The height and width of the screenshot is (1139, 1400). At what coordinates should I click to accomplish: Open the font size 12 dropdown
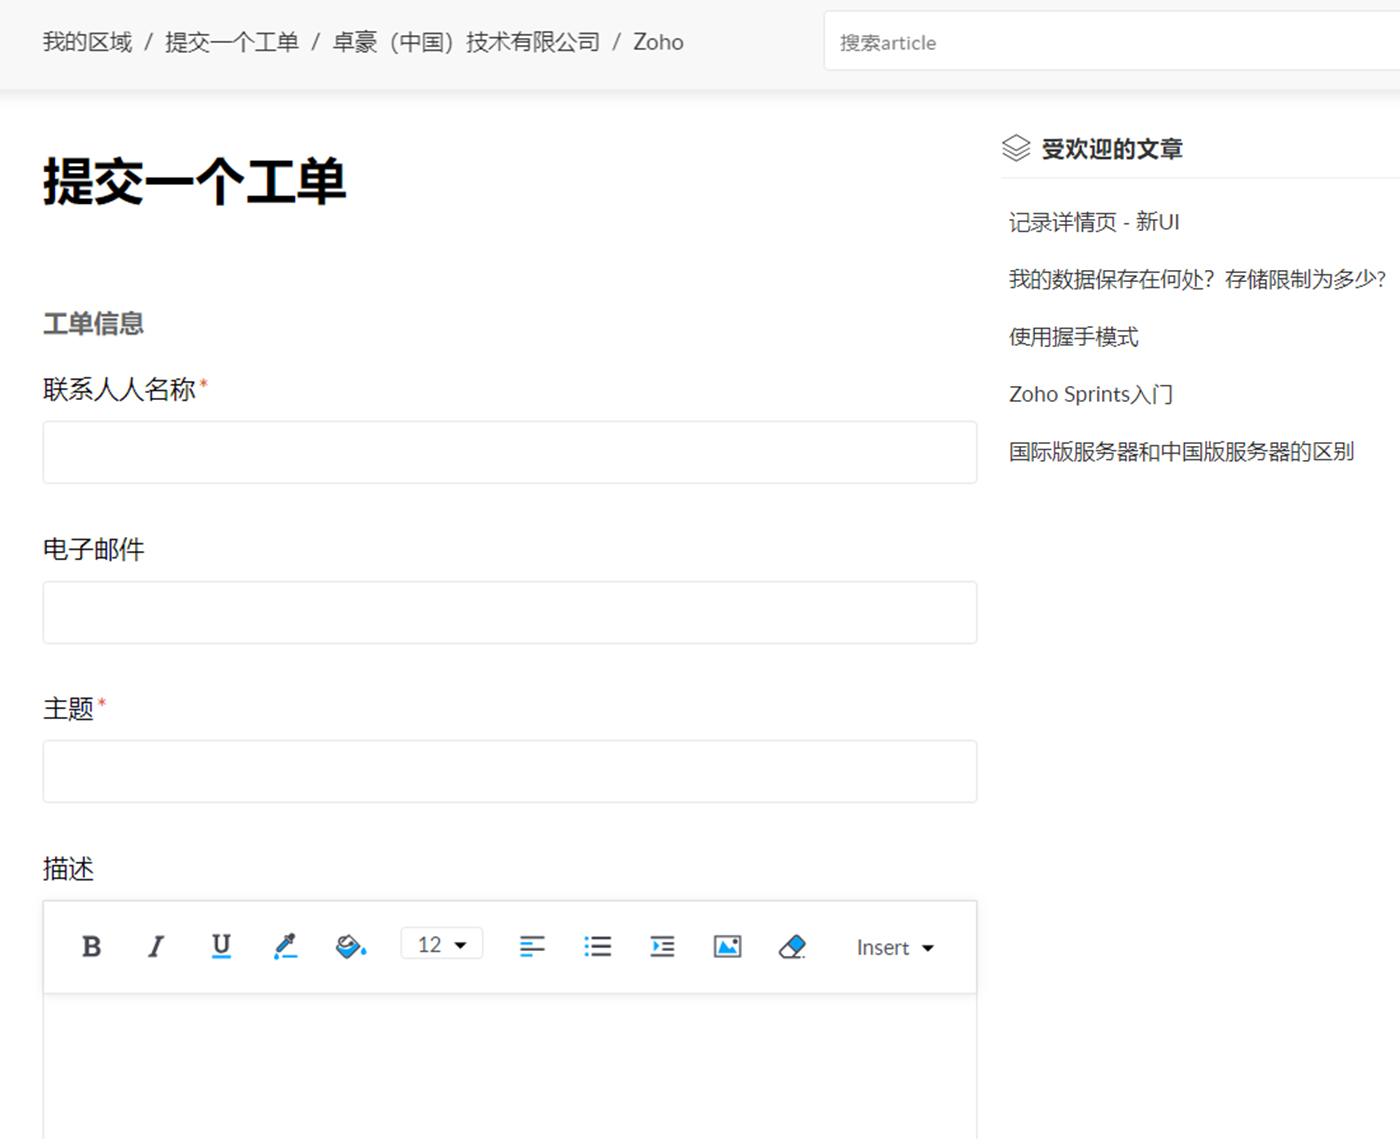[x=442, y=944]
